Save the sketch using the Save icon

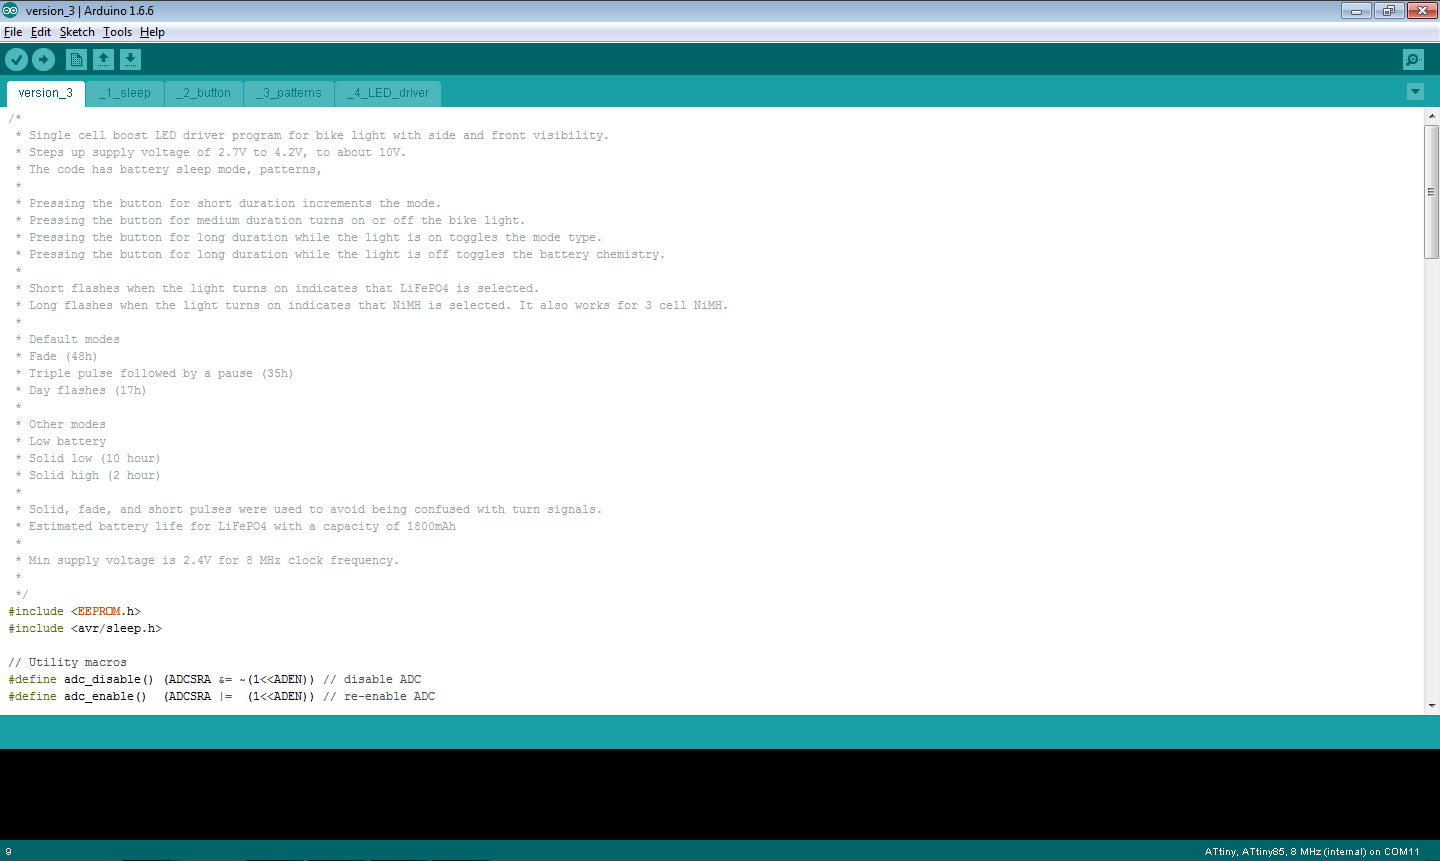point(130,60)
